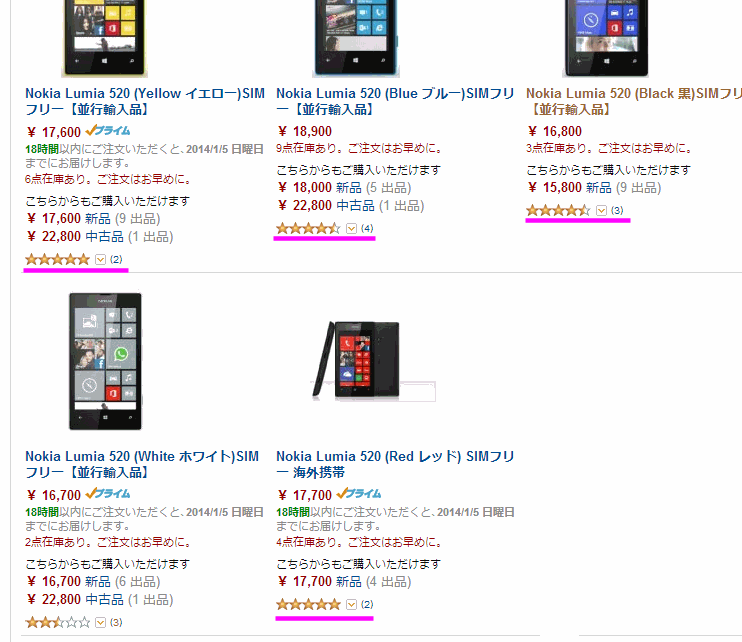Screen dimensions: 742x642
Task: Expand rating dropdown for Blue Lumia 520
Action: [x=351, y=229]
